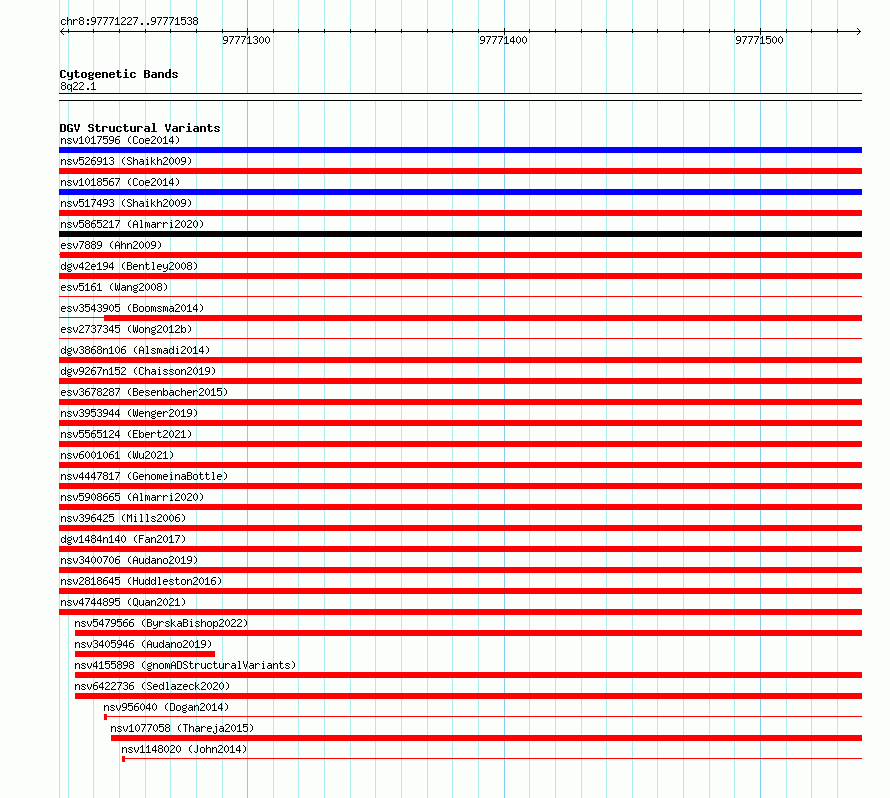
Task: Click the chr8:97771227..97771538 coordinate label
Action: point(129,22)
